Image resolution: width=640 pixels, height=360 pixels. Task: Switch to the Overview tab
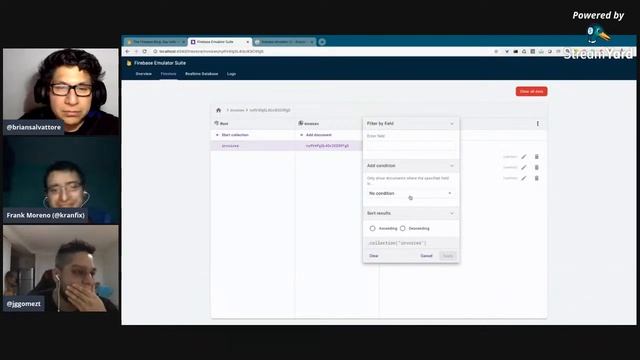[x=144, y=74]
